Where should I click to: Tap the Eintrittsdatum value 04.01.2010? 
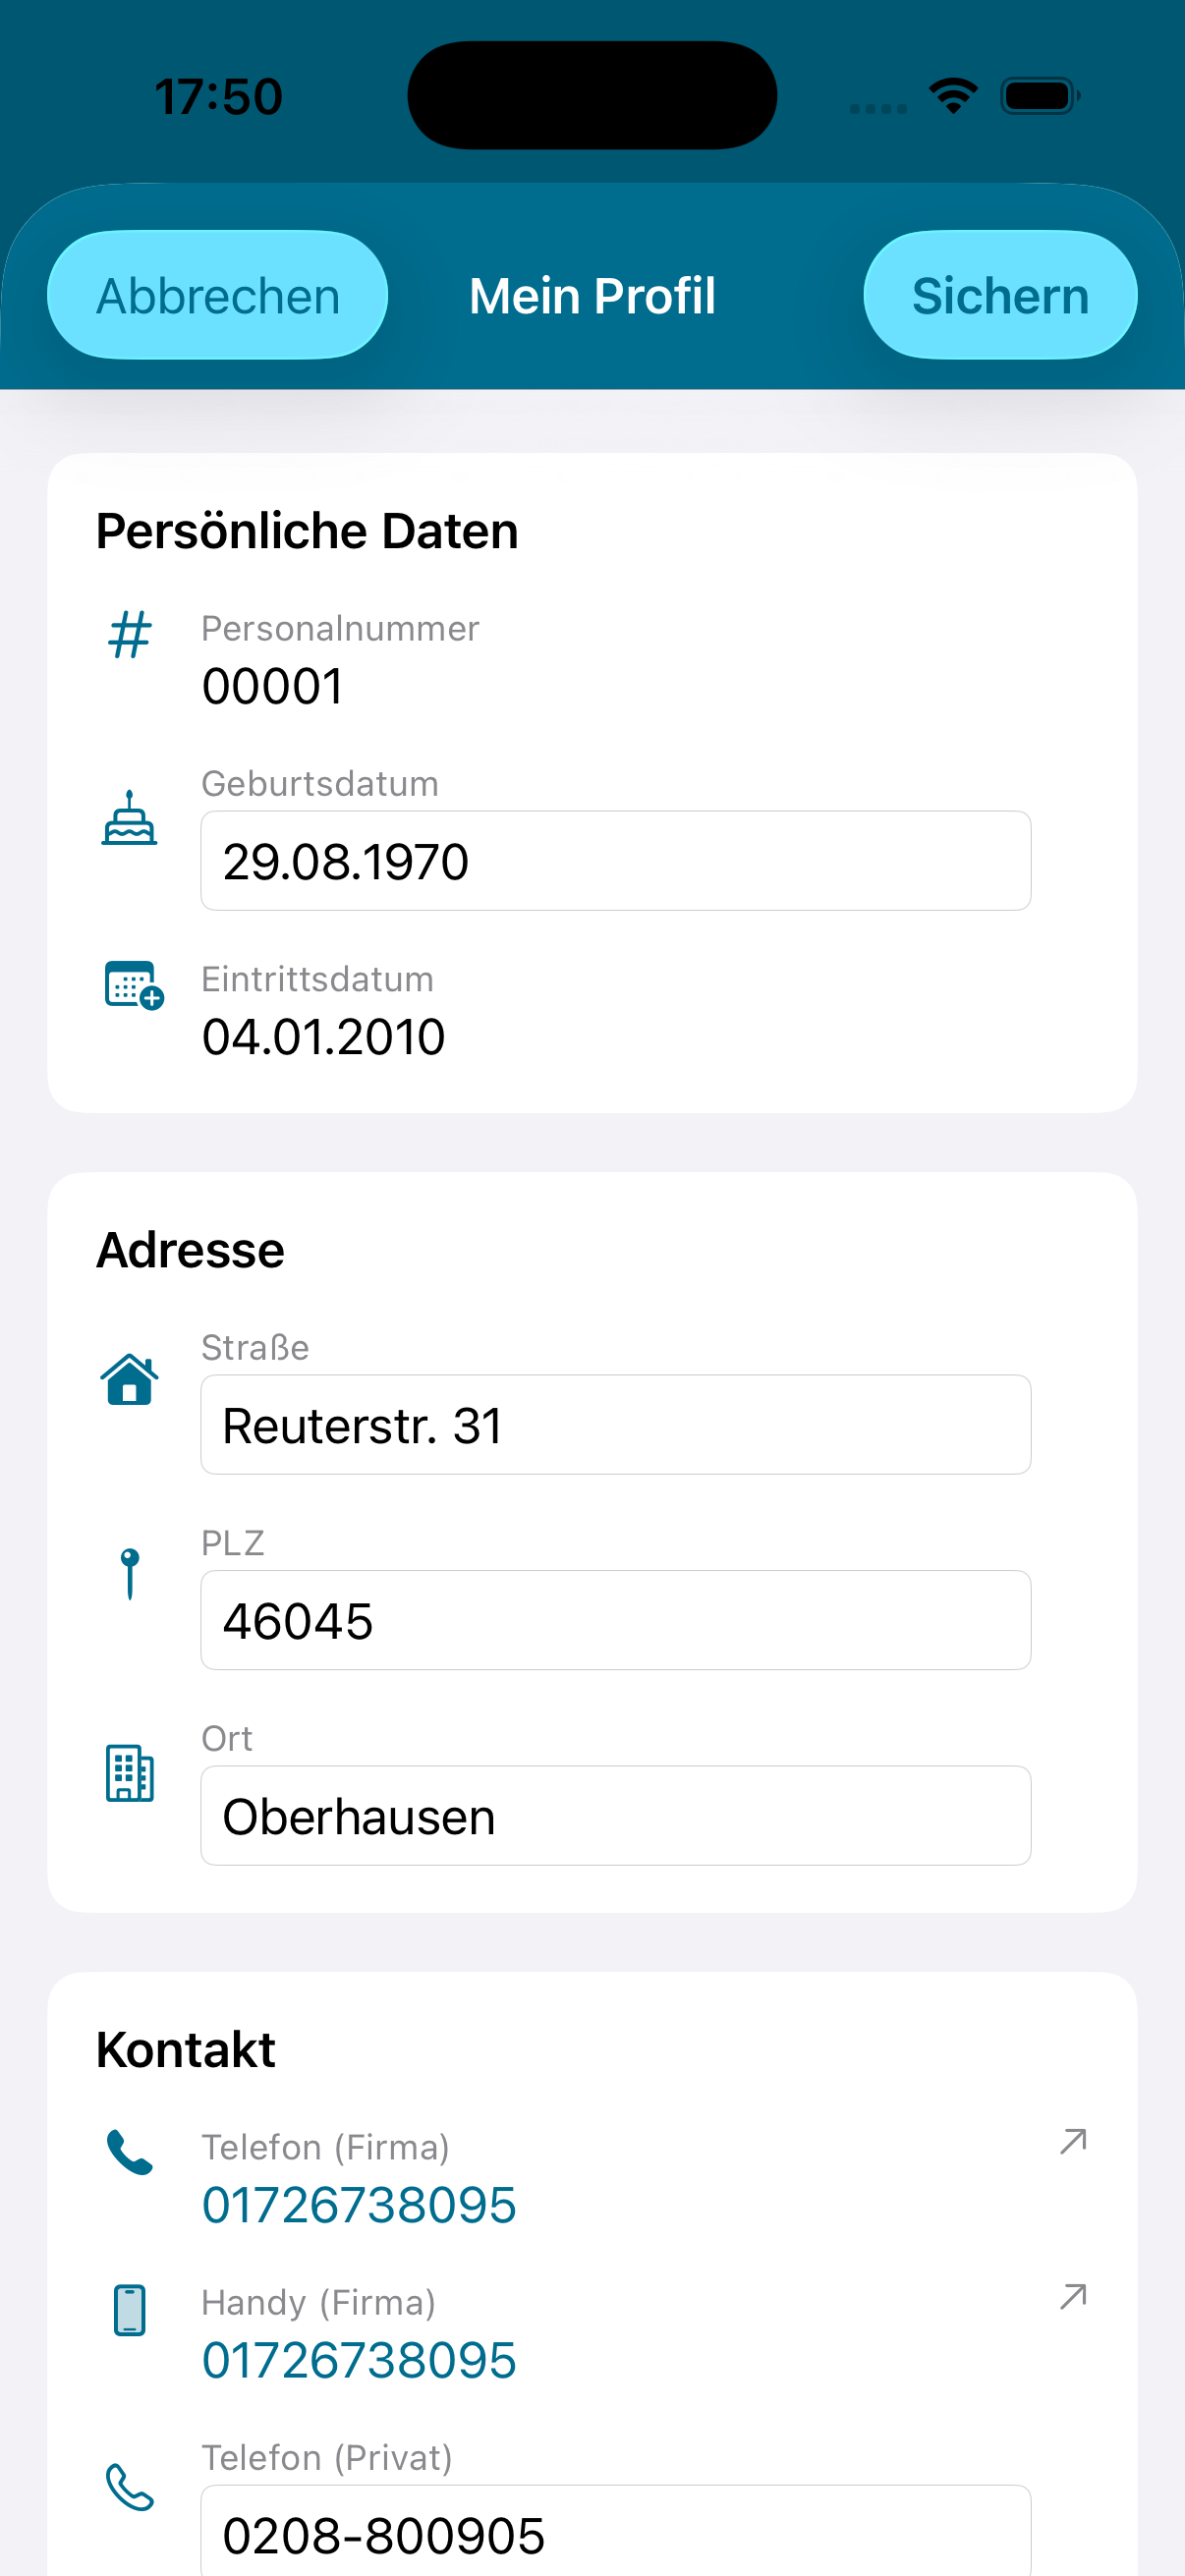click(323, 1037)
